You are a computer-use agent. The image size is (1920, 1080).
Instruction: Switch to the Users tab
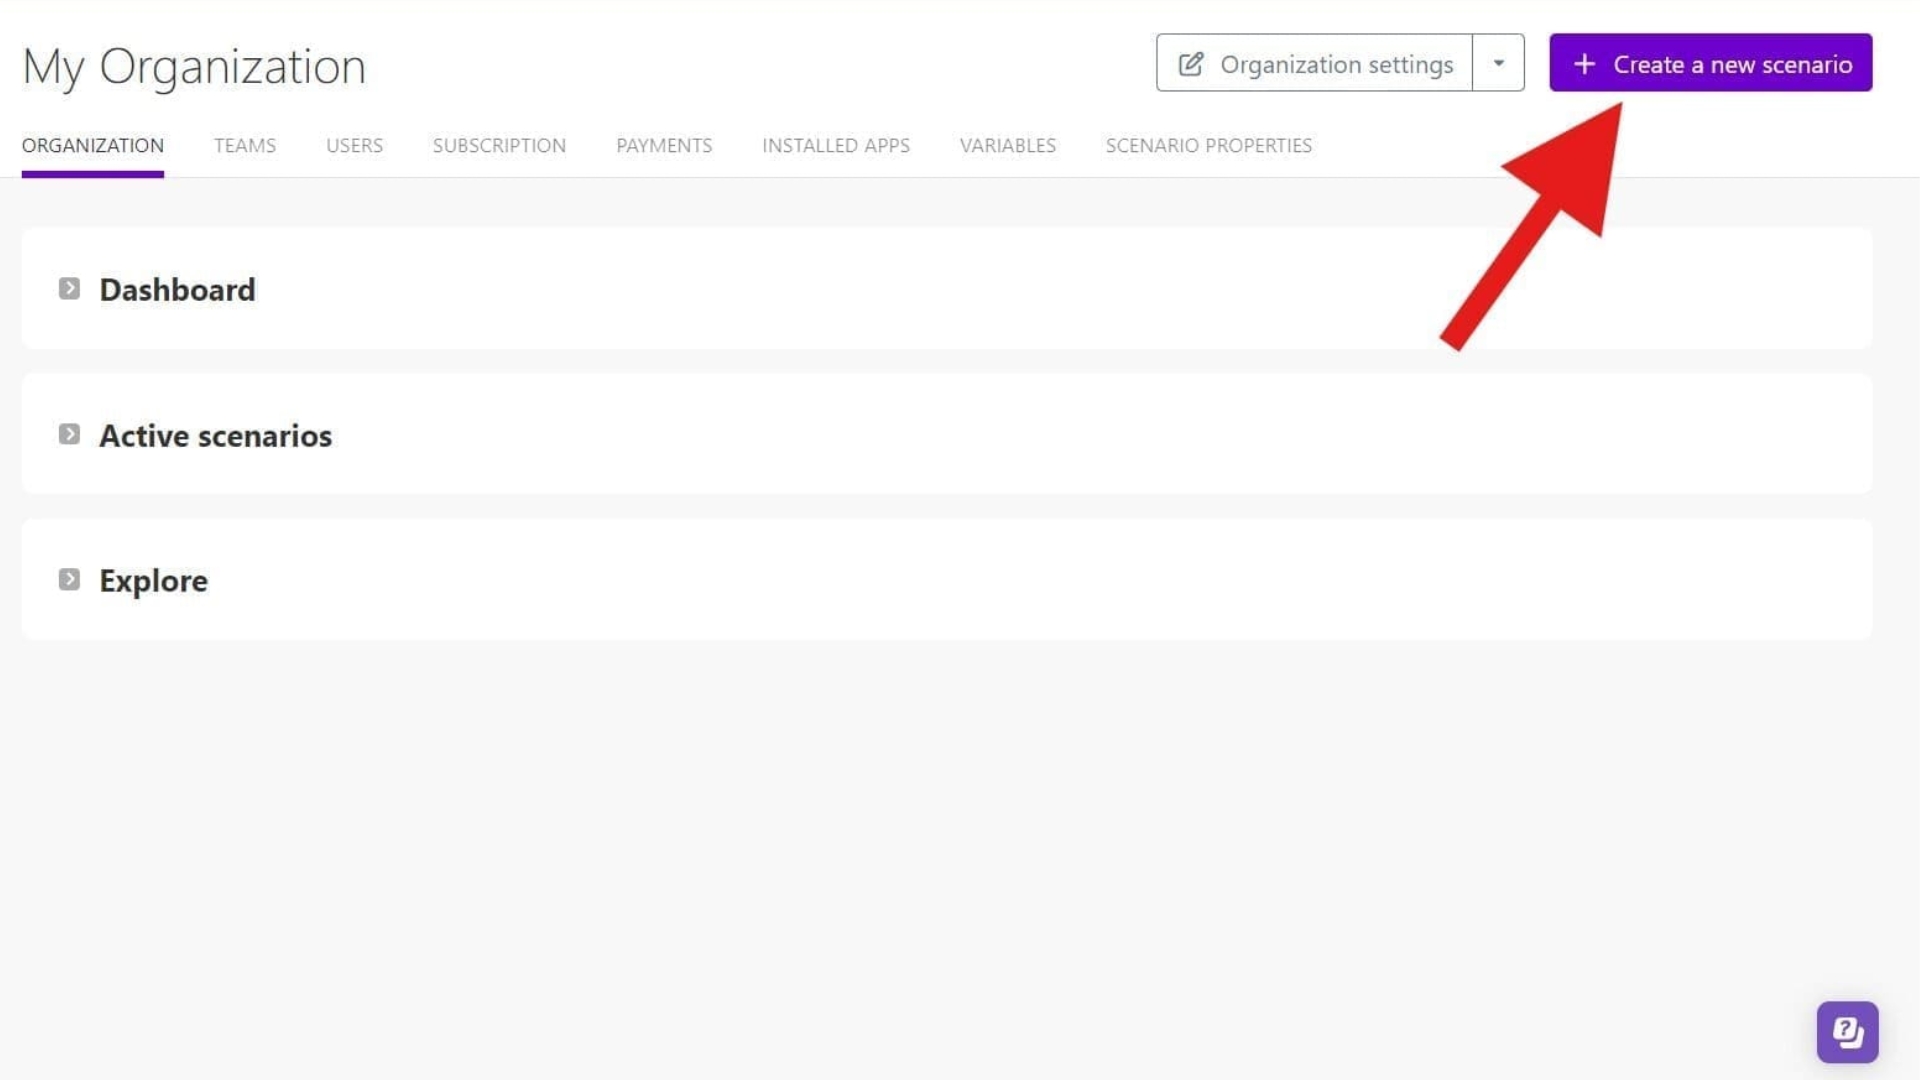pyautogui.click(x=354, y=145)
